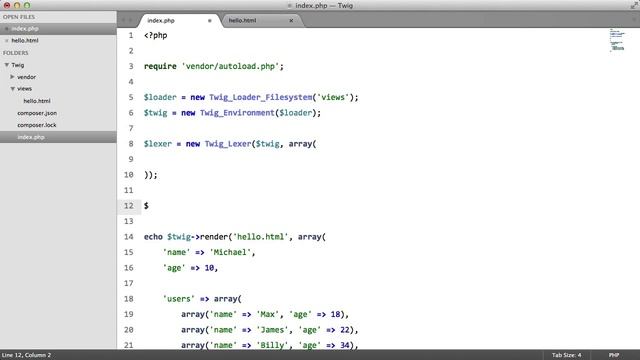Click the OPEN FILES sidebar heading
The height and width of the screenshot is (360, 640).
click(19, 17)
